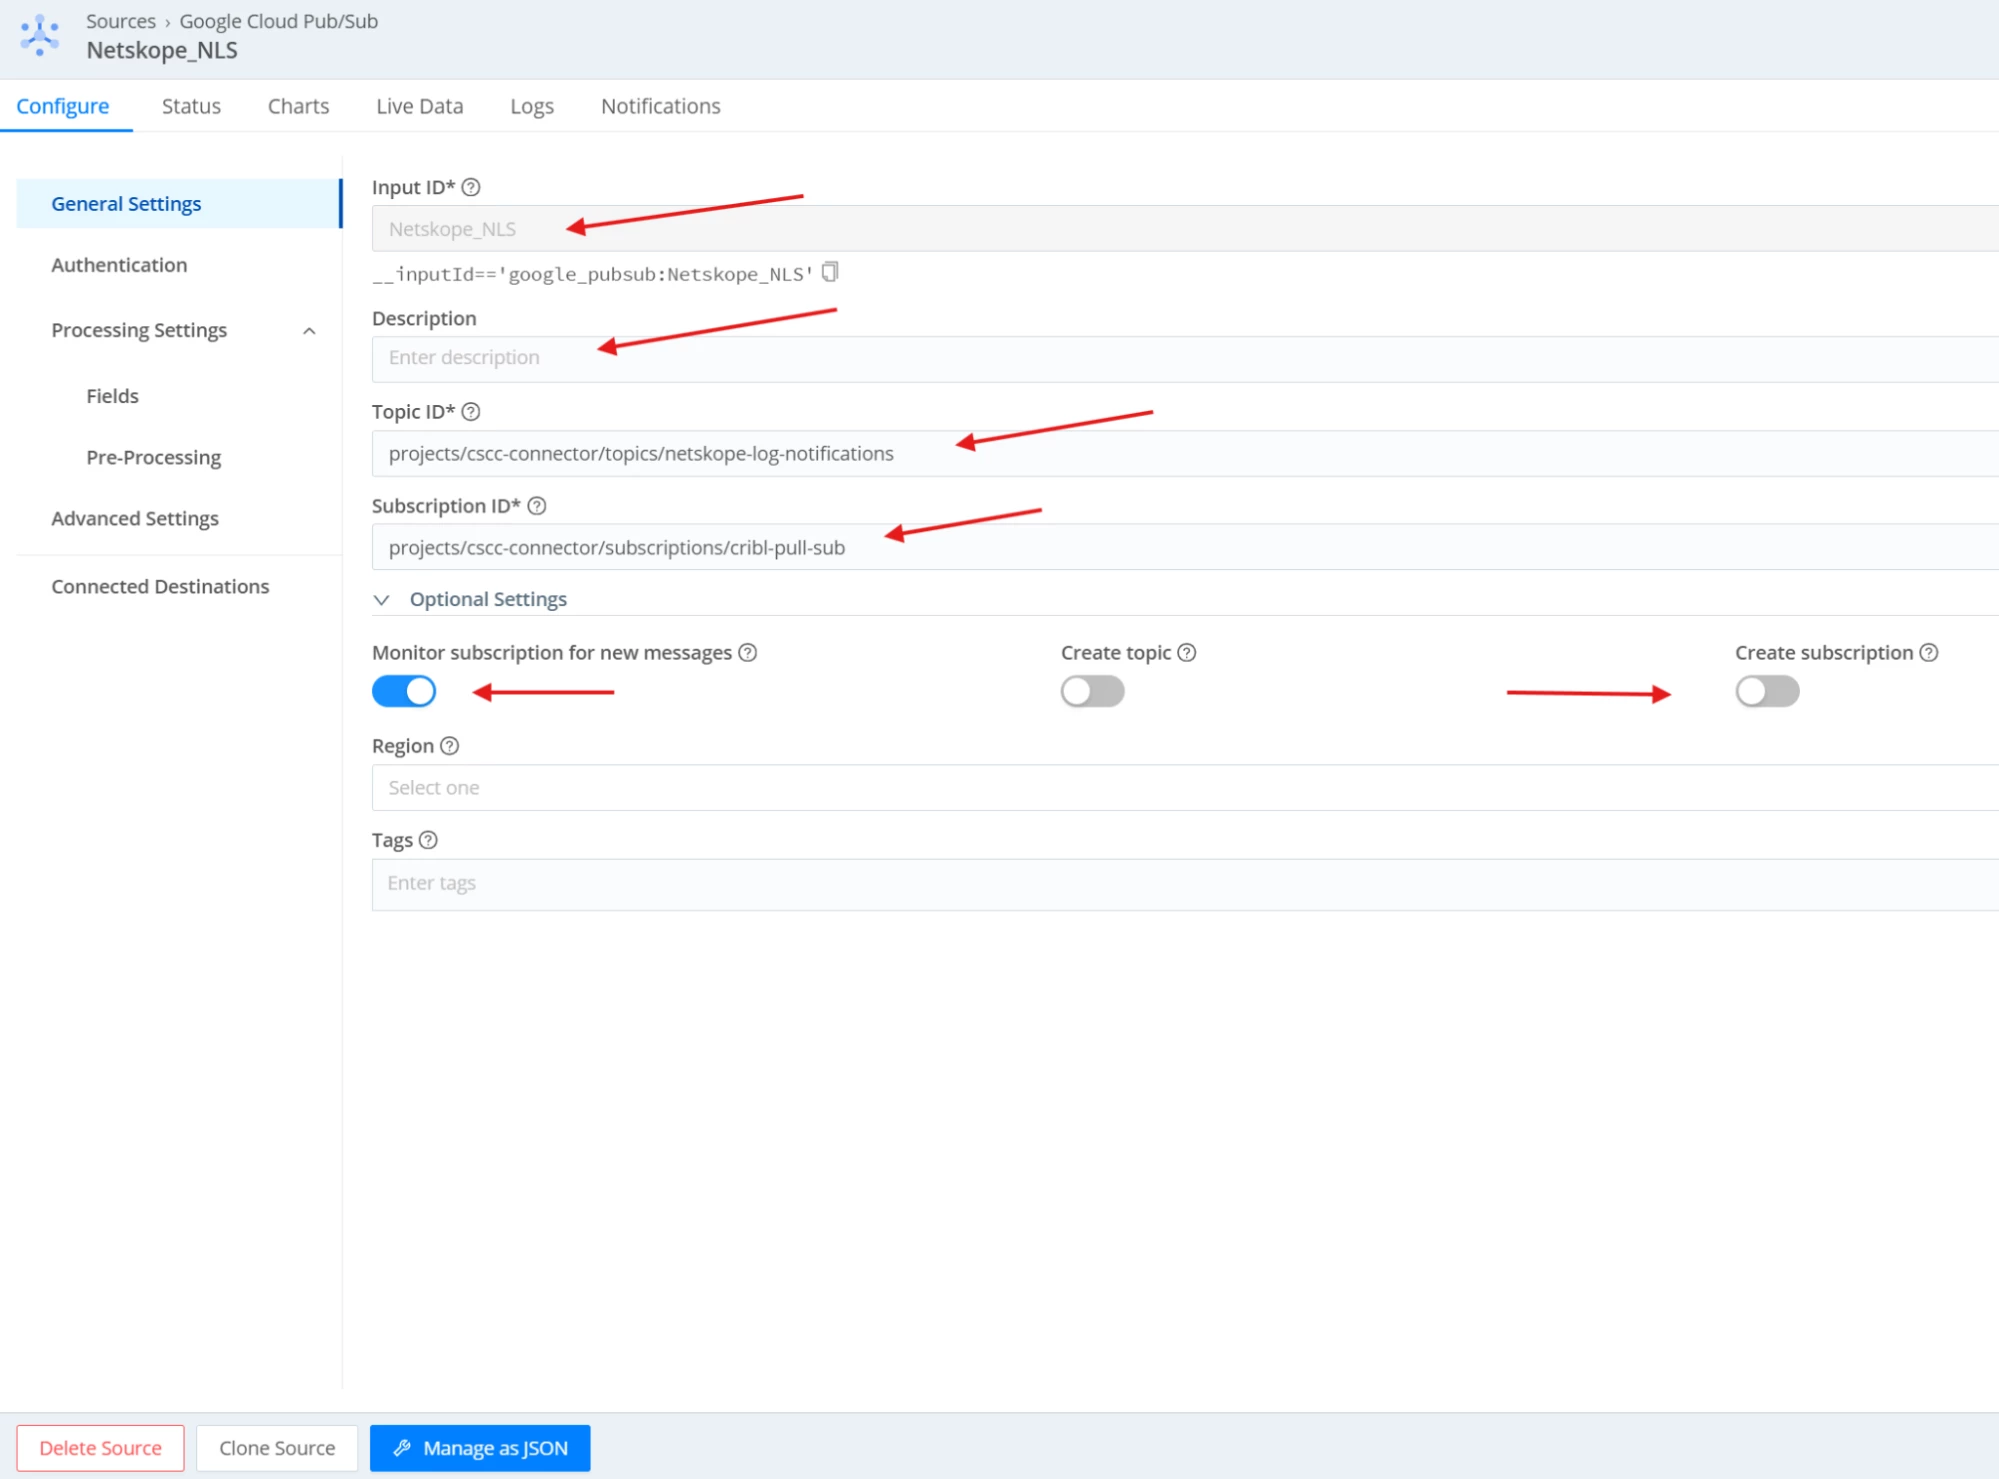Click the Subscription ID help icon
Viewport: 1999px width, 1479px height.
click(x=537, y=506)
